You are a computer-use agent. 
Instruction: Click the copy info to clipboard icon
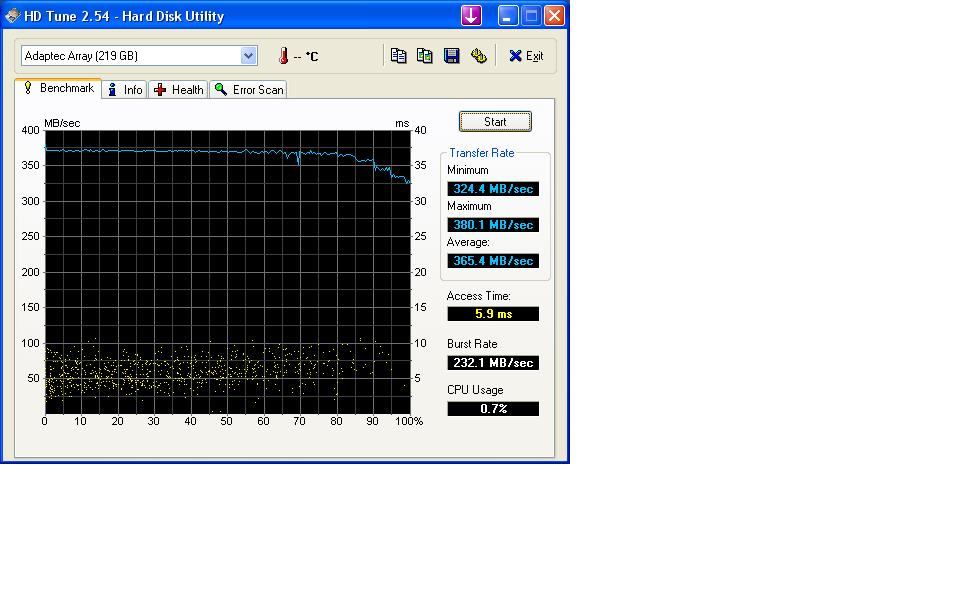click(398, 56)
